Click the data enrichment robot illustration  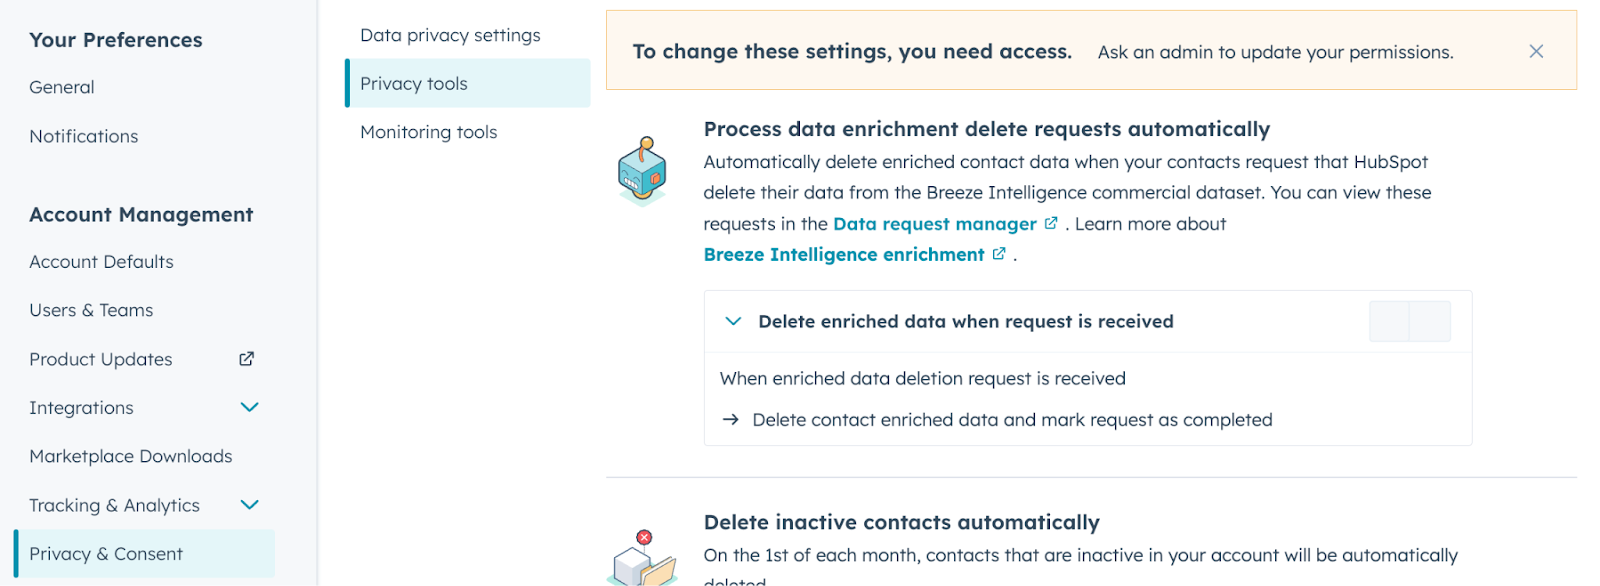[642, 171]
